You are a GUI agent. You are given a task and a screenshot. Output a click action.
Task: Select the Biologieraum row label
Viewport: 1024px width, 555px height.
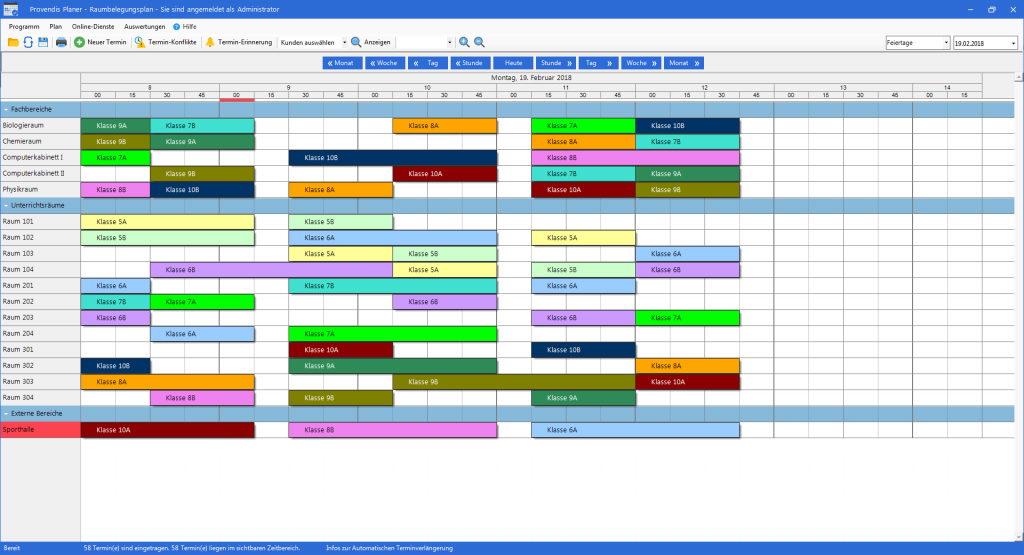pos(40,125)
